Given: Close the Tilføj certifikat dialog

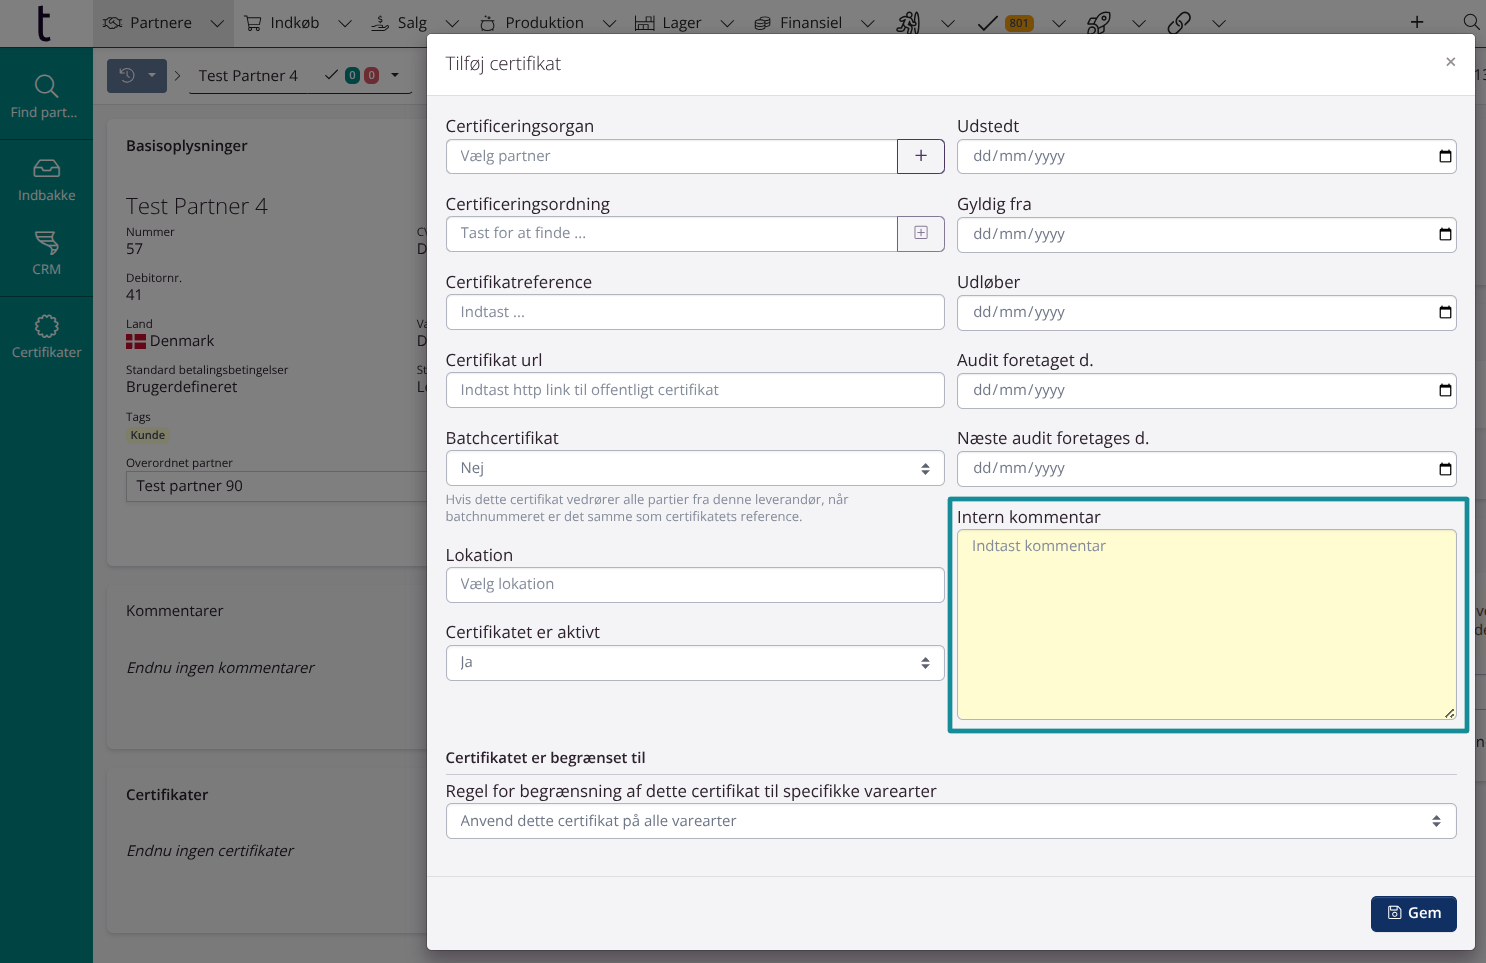Looking at the screenshot, I should [x=1450, y=62].
